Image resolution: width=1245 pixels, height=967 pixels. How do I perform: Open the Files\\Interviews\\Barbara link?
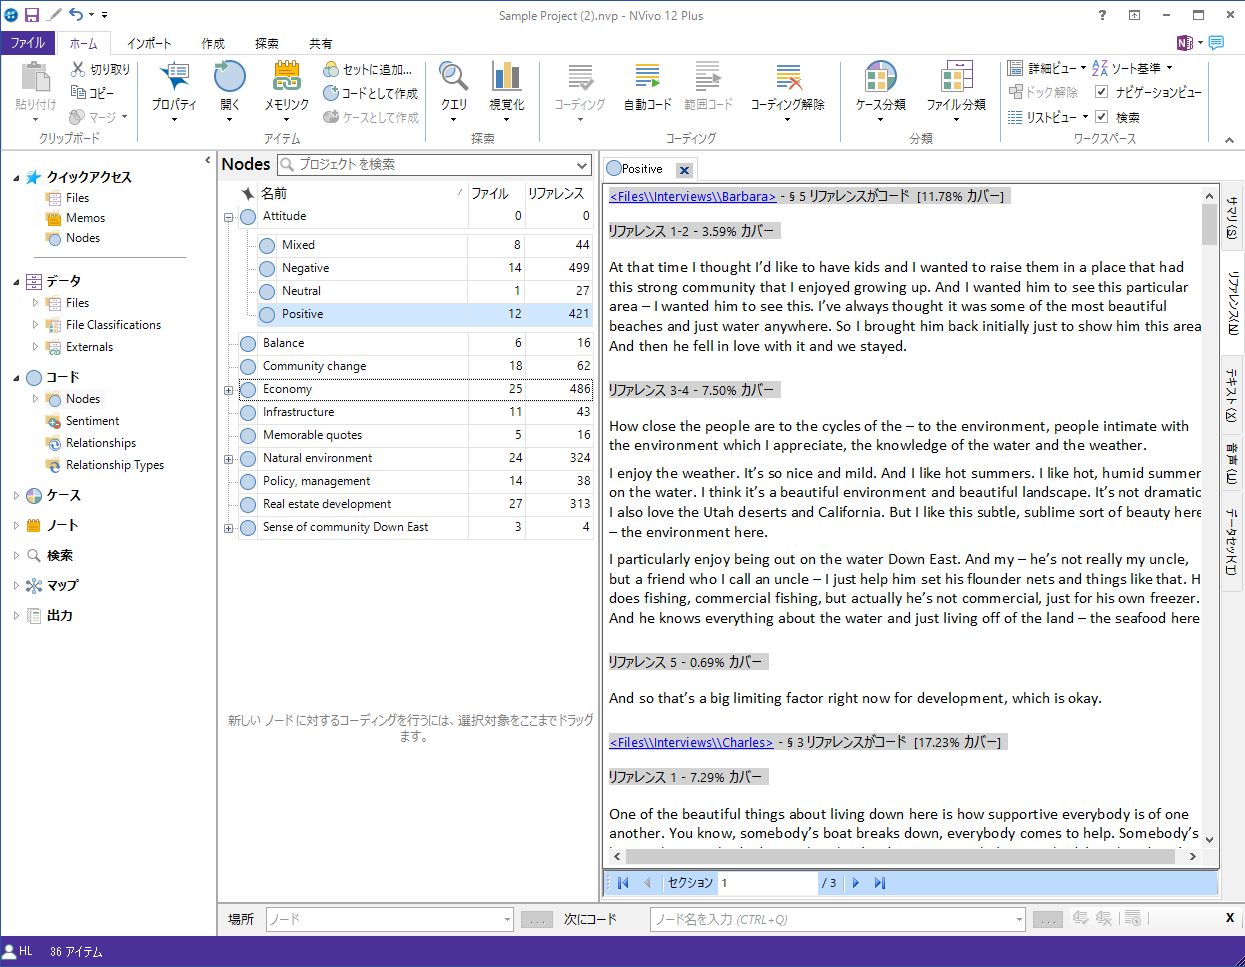(x=692, y=197)
